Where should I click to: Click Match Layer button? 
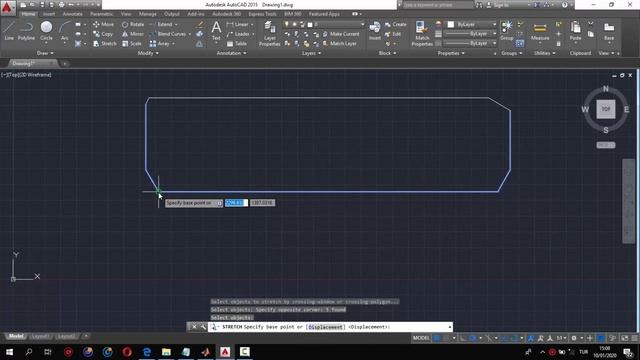pos(339,43)
